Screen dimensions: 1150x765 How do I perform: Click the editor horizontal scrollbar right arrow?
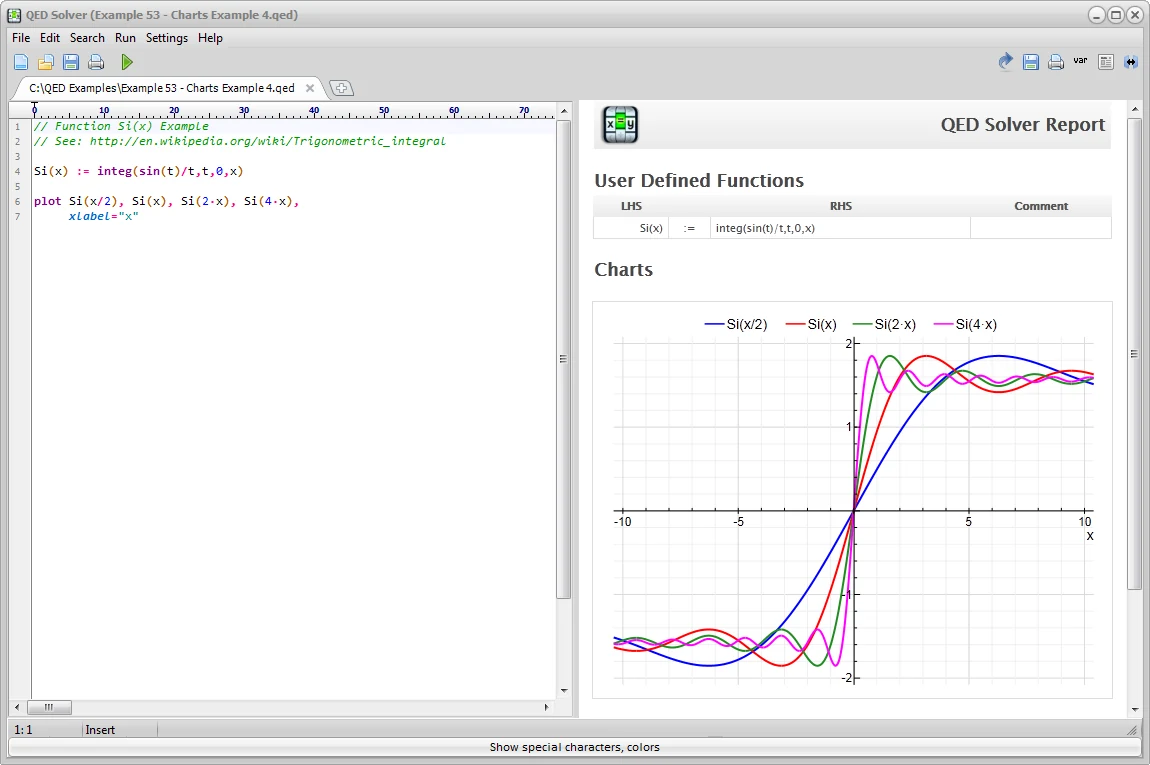tap(546, 708)
